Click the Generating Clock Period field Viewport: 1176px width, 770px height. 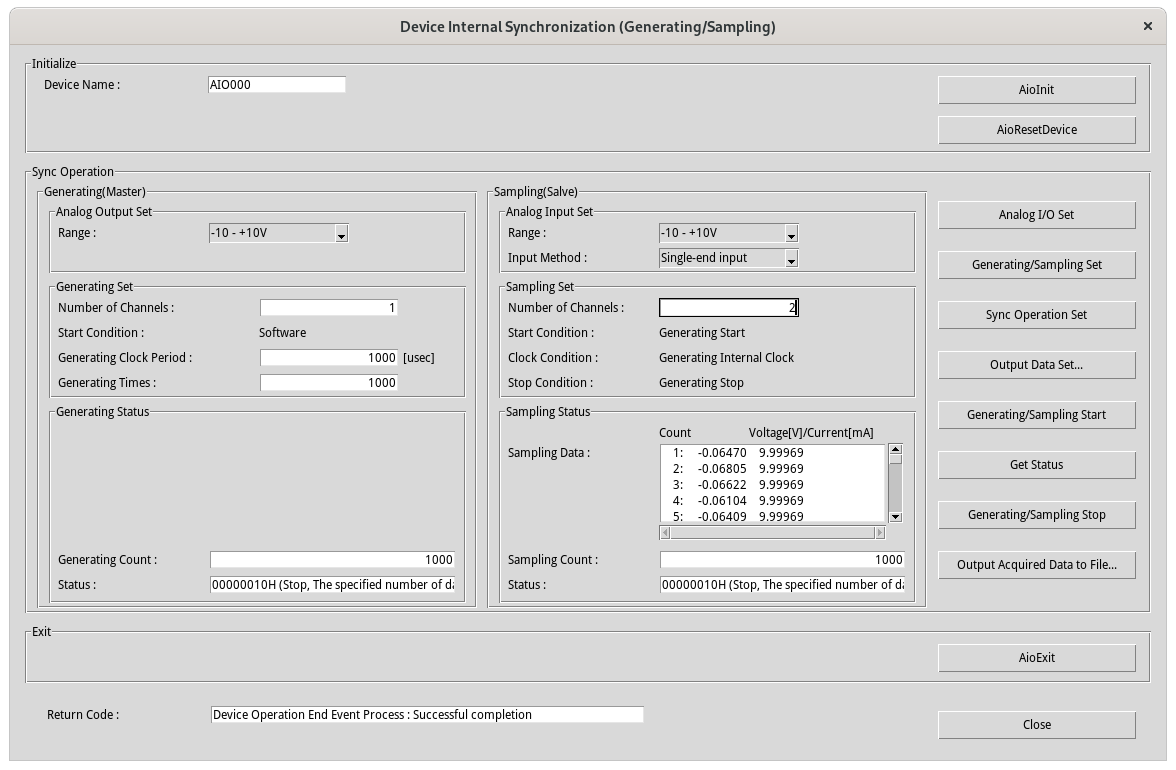tap(329, 358)
